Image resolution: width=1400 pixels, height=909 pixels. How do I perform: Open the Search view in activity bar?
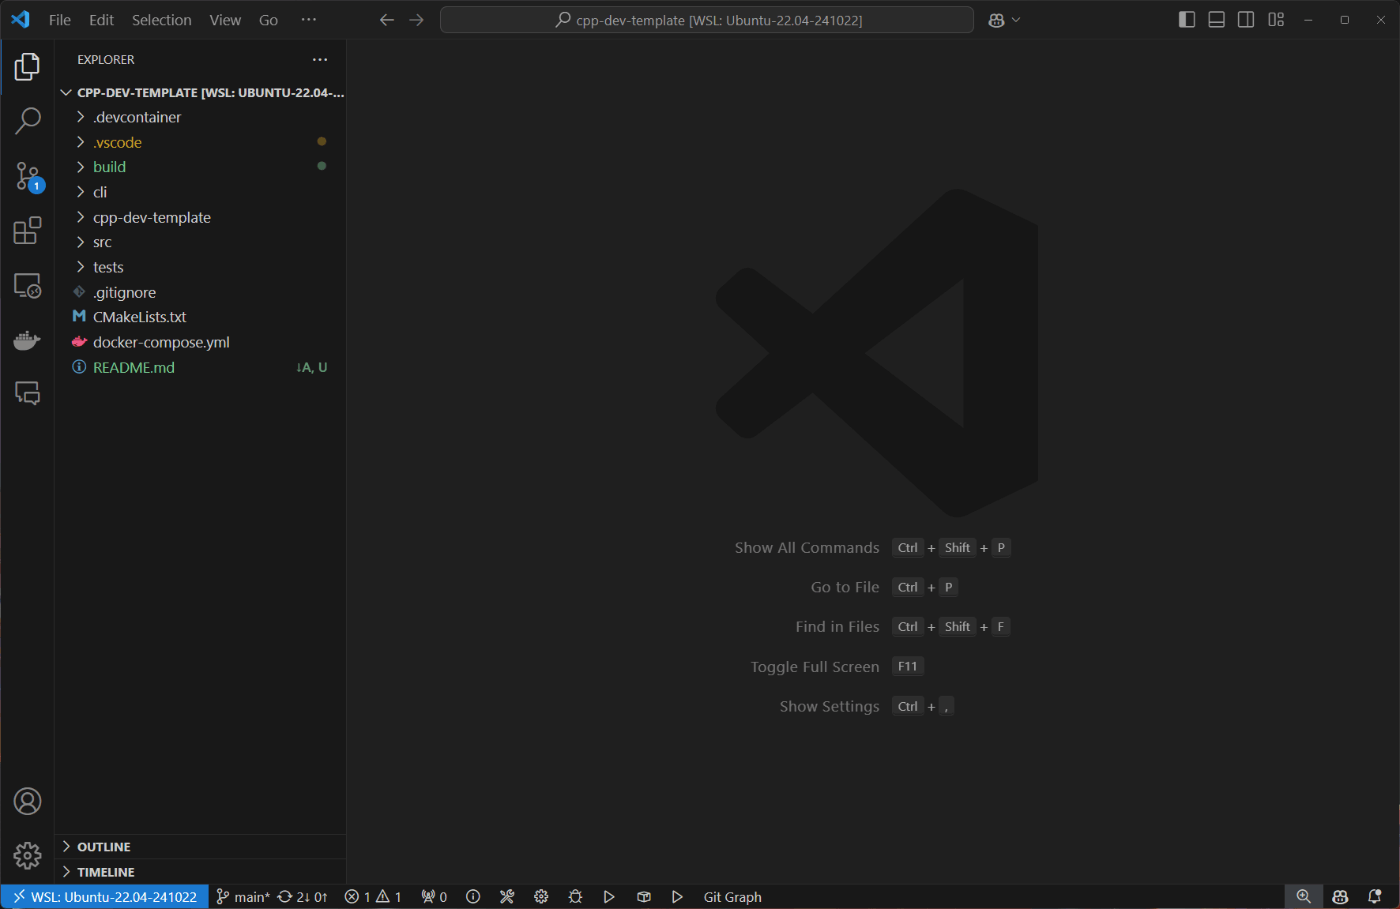coord(27,121)
